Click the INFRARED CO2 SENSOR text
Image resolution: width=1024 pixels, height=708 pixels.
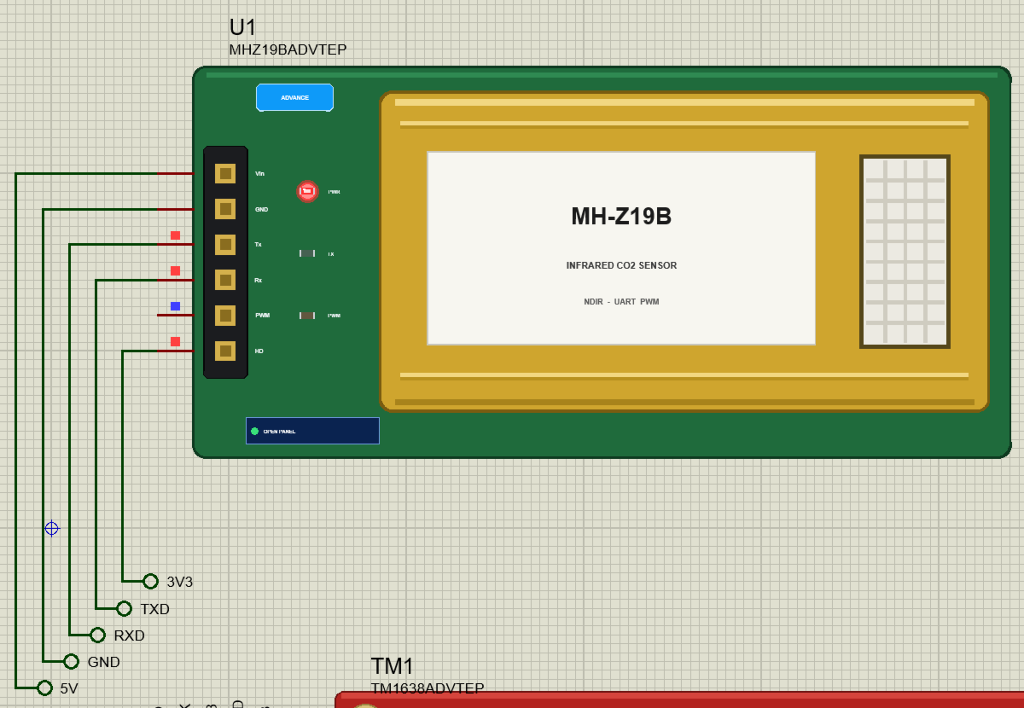point(621,265)
